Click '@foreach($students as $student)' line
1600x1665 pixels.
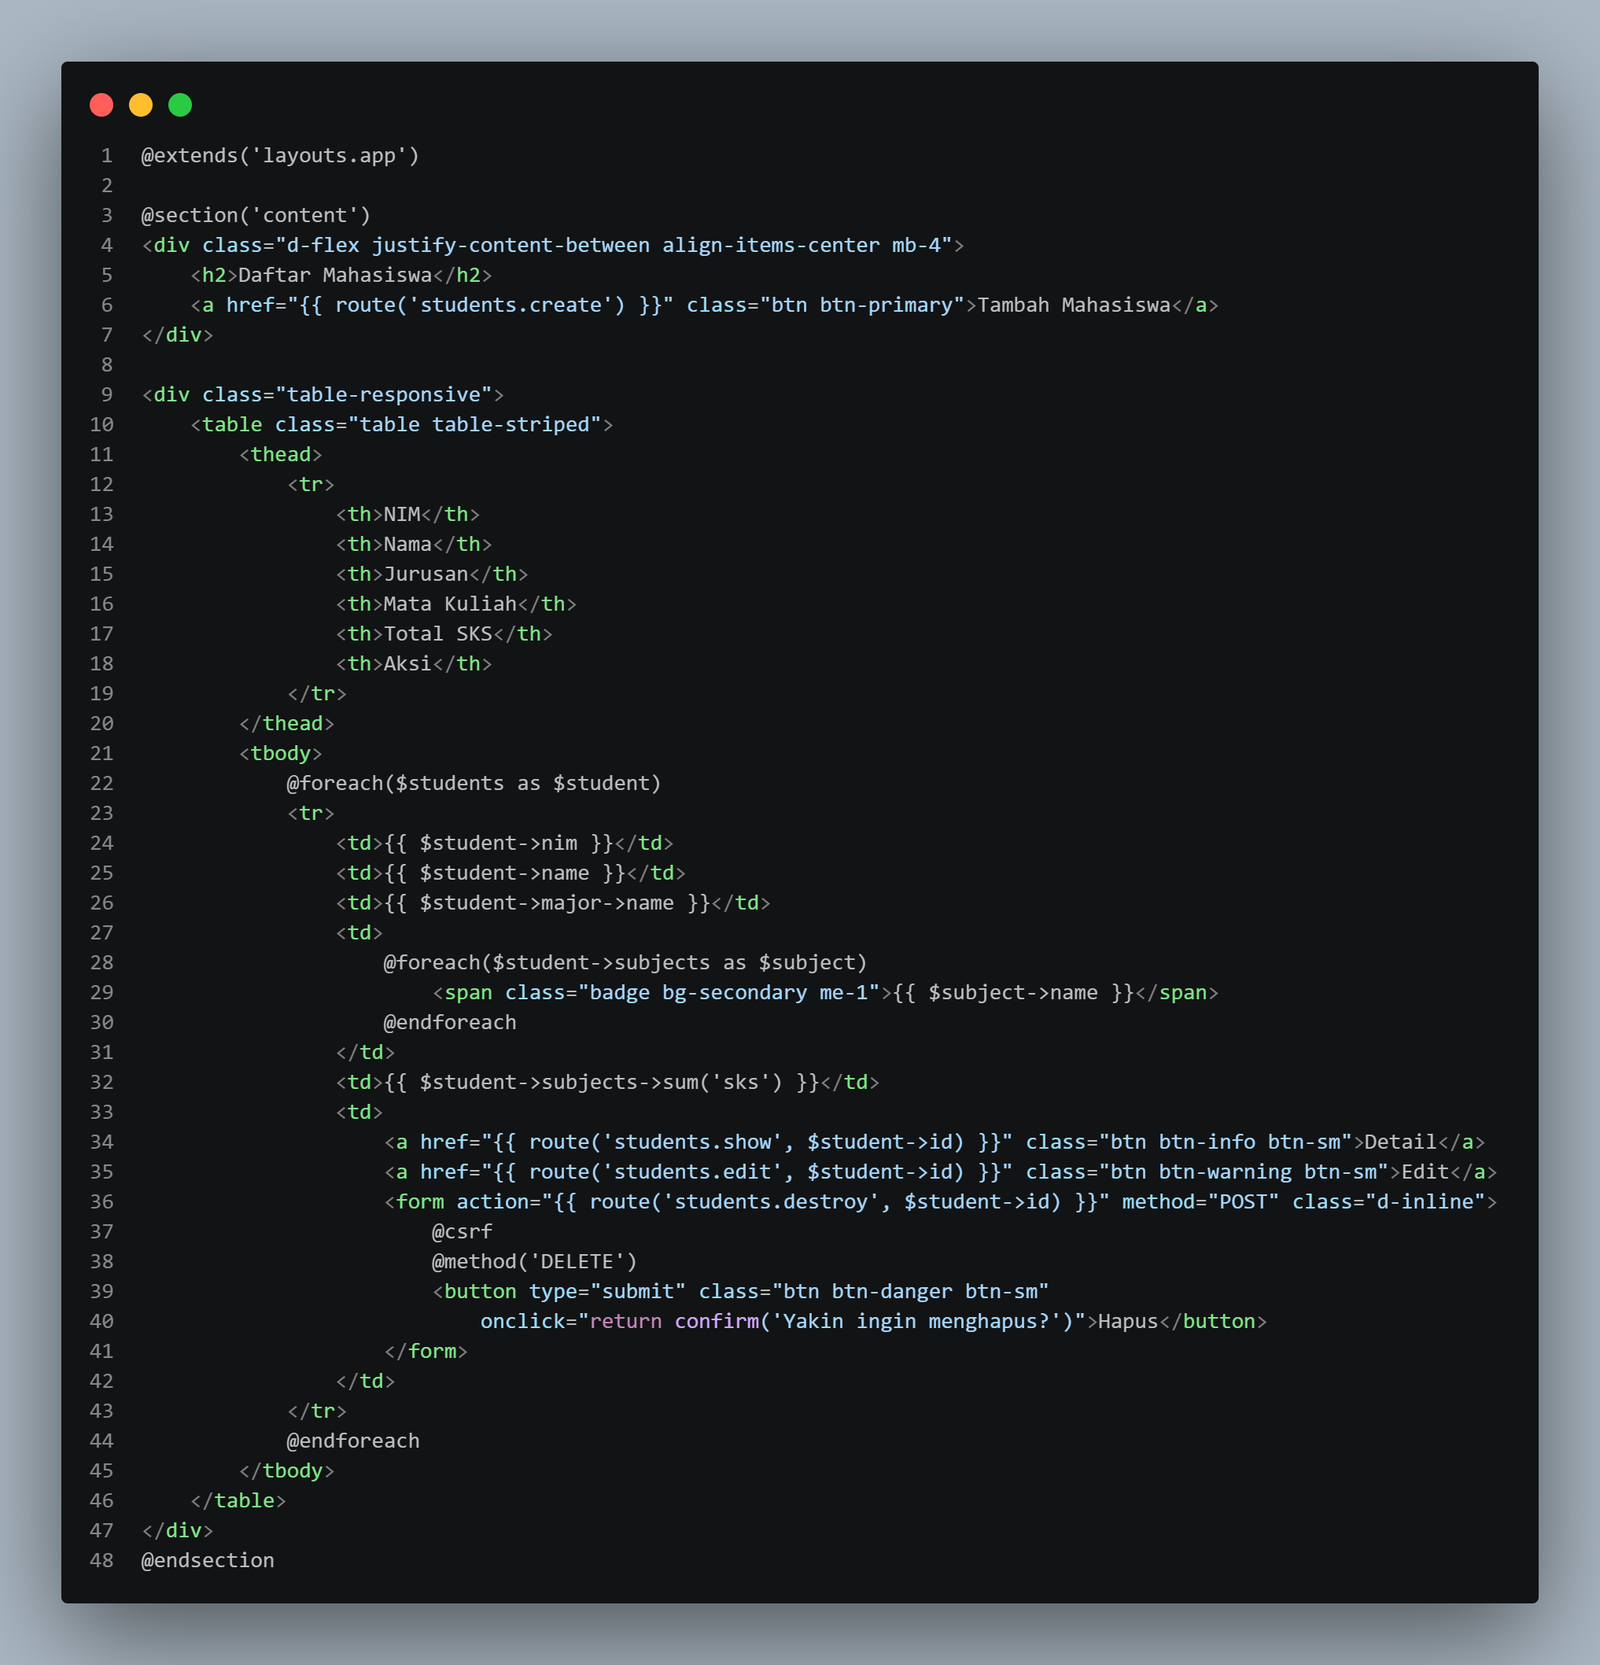click(474, 784)
